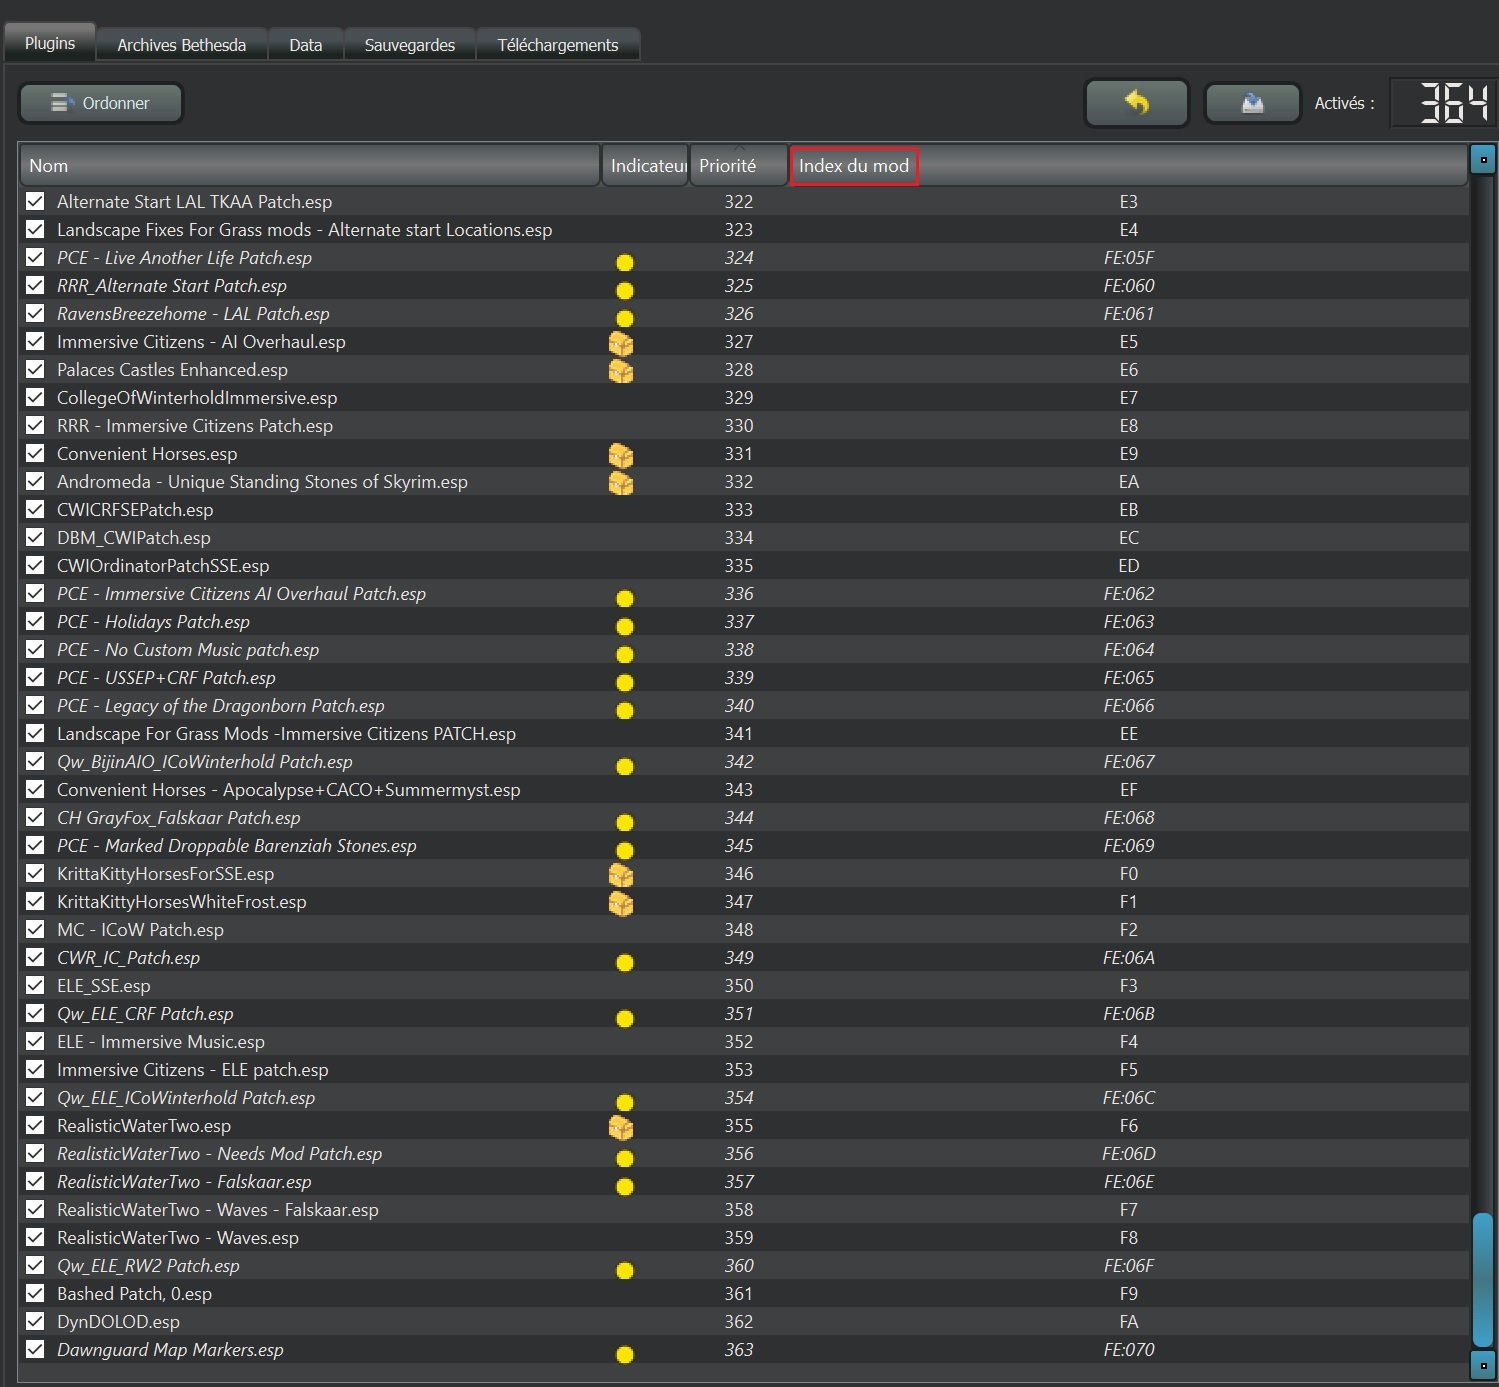Click the yellow dot for PCE - Marked Droppable Barenziah Stones
This screenshot has height=1387, width=1499.
pyautogui.click(x=625, y=851)
